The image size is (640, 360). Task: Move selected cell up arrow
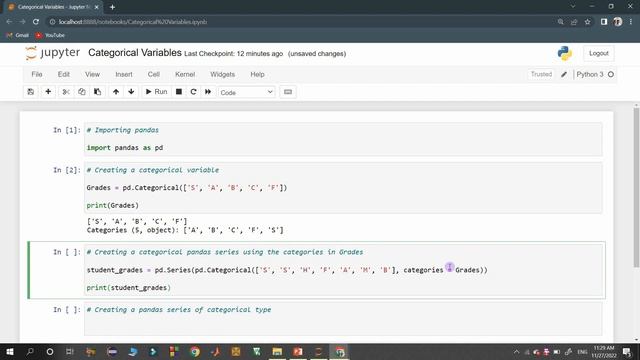point(116,92)
